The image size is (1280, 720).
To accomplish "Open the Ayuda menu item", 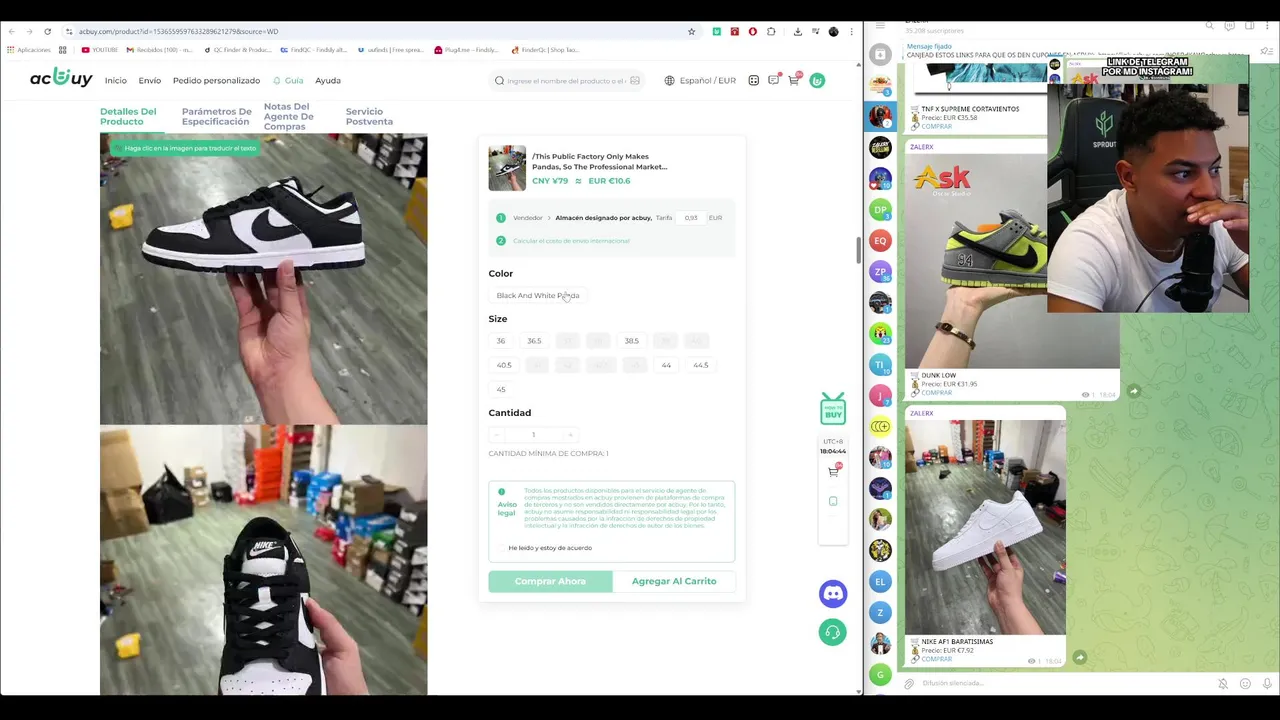I will 328,80.
